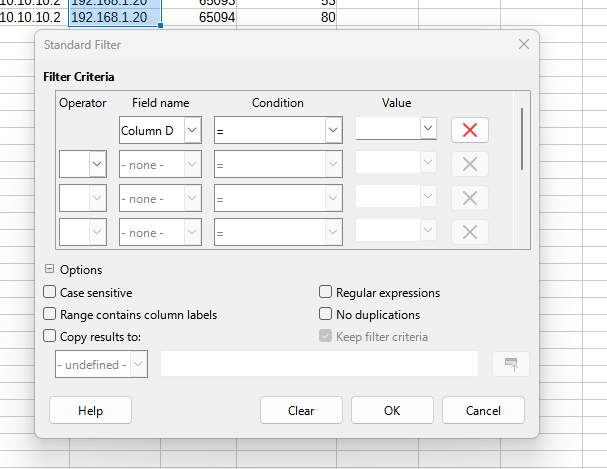Open Help for Standard Filter
The width and height of the screenshot is (607, 469).
click(90, 410)
